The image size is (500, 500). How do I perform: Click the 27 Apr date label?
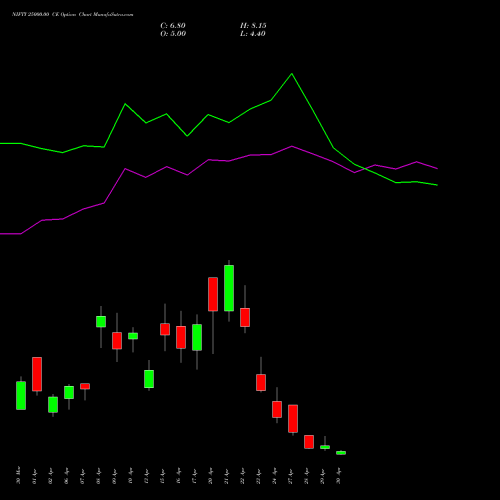pyautogui.click(x=290, y=476)
